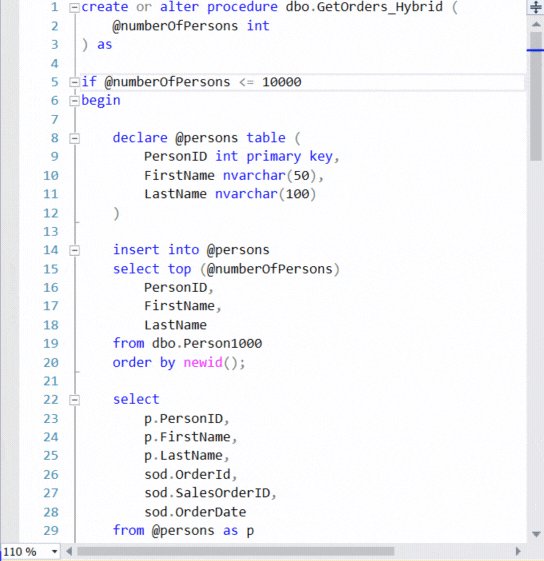Viewport: 544px width, 561px height.
Task: Click the vertical scrollbar up arrow
Action: tap(536, 24)
